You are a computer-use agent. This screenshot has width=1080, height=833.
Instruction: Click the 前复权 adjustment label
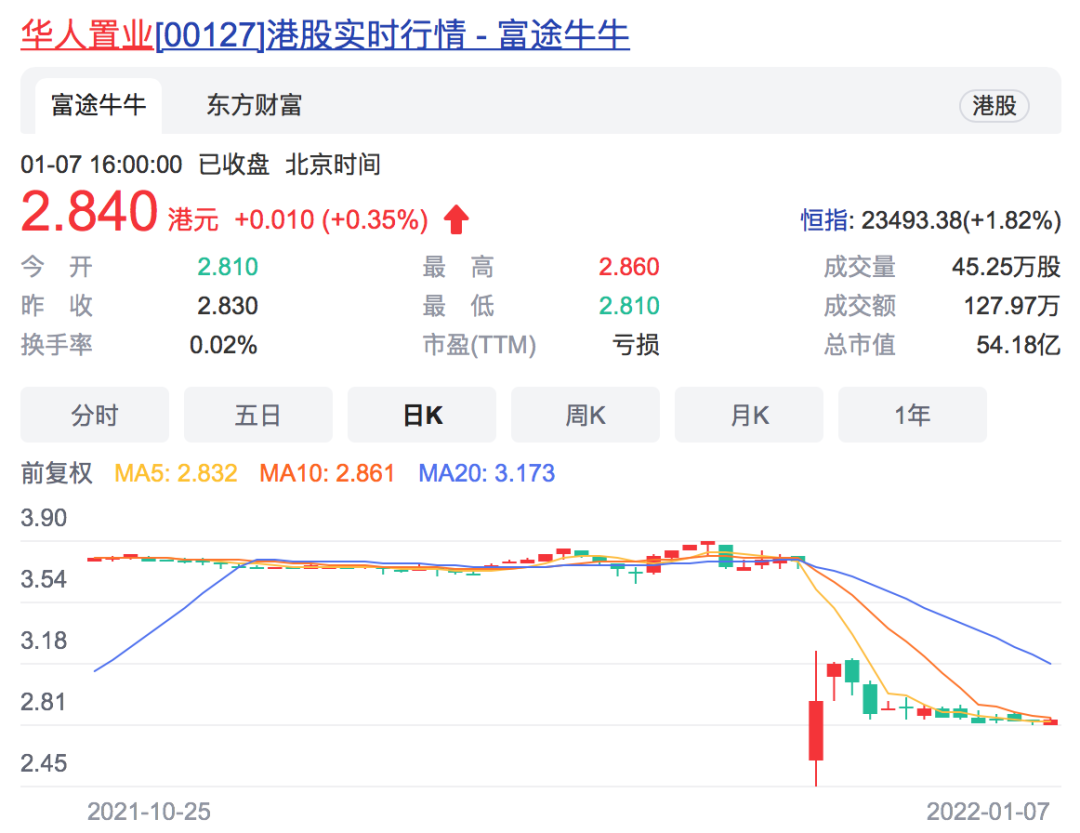[x=56, y=475]
